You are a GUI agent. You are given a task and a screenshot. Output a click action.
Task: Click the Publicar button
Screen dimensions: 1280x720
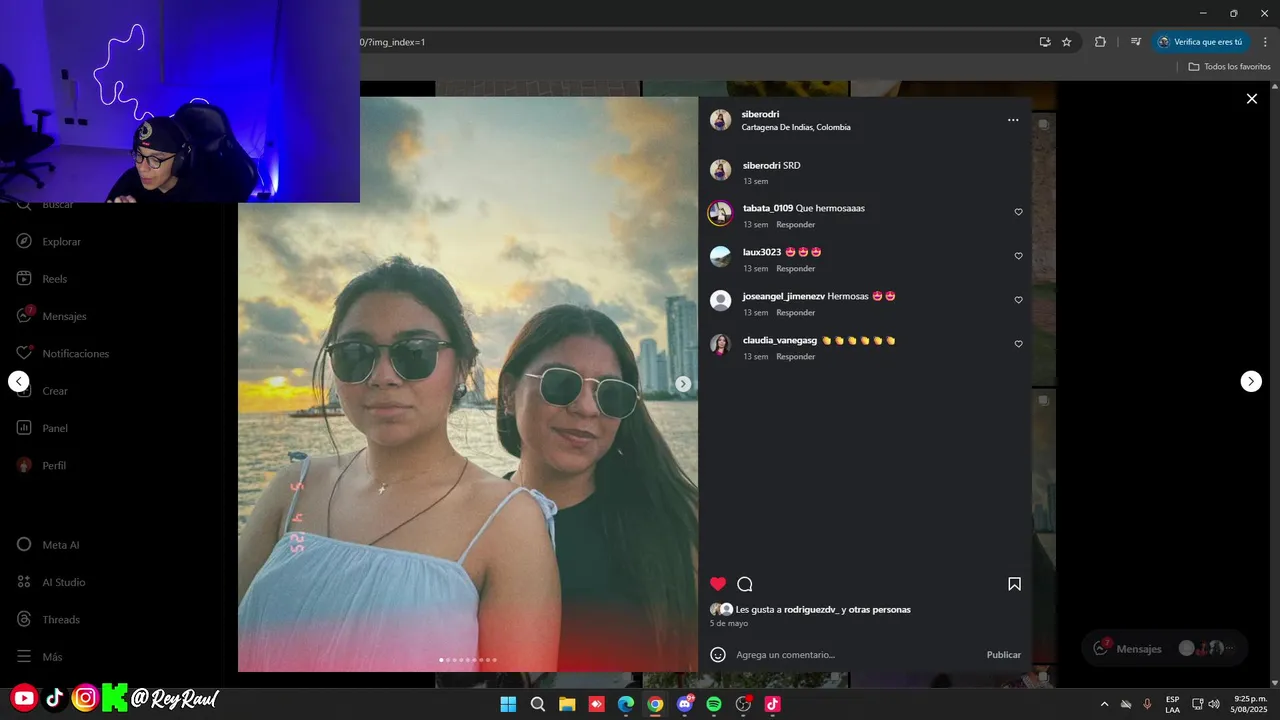[1004, 655]
